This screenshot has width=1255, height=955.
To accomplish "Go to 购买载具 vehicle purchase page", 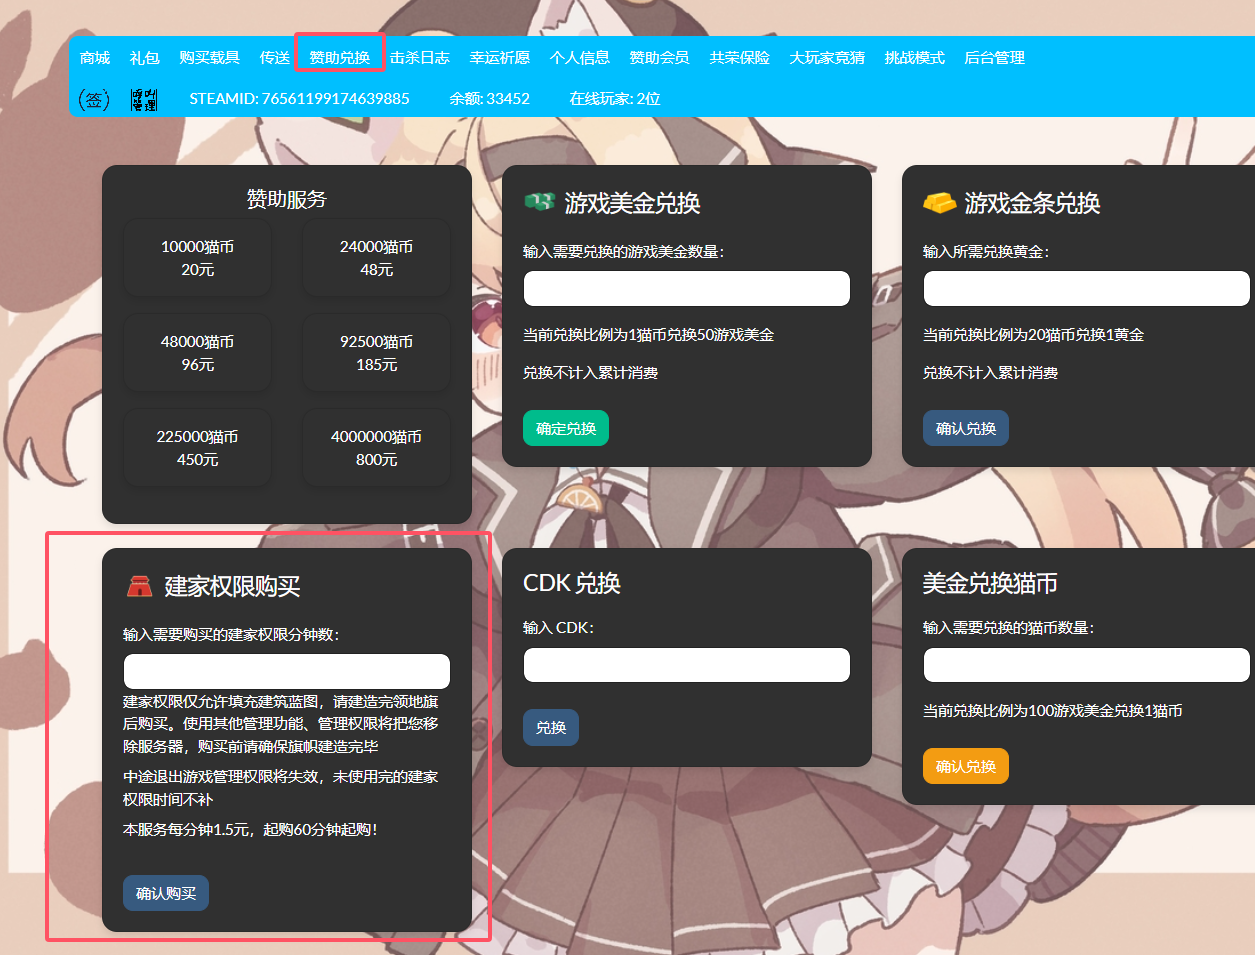I will (x=210, y=58).
